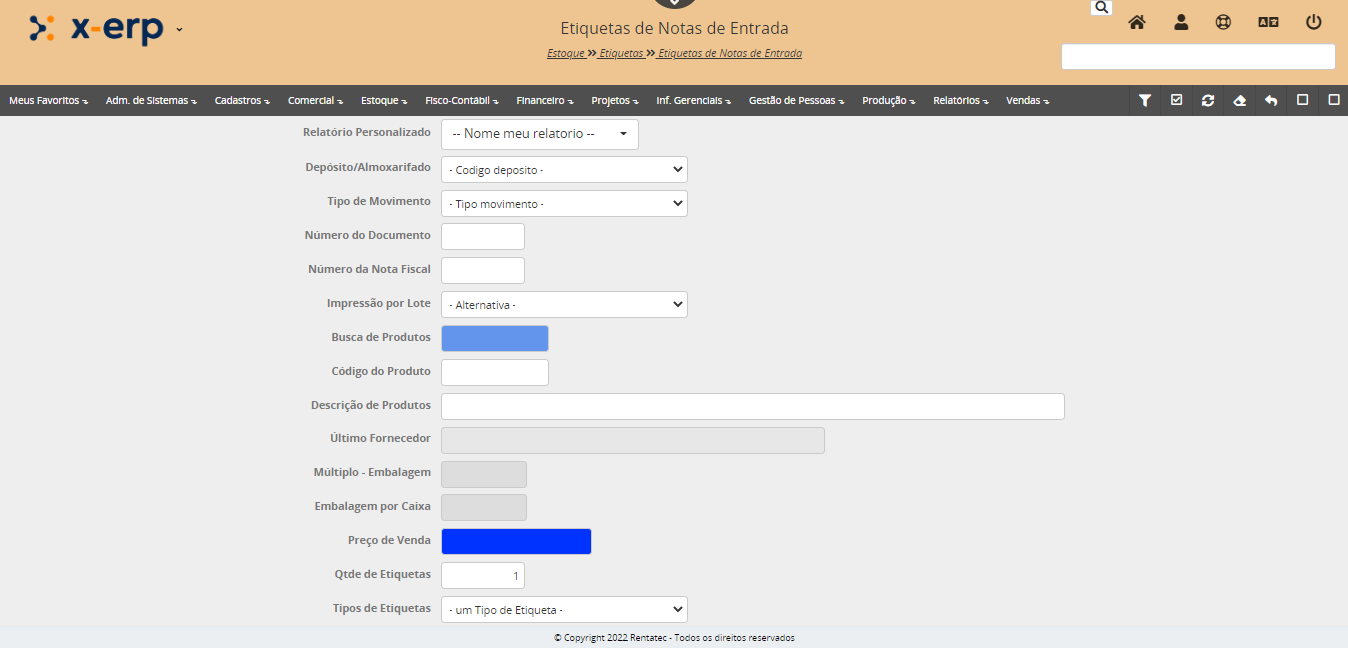Open the Depósito/Almoxarifado dropdown
This screenshot has width=1348, height=648.
coord(564,170)
